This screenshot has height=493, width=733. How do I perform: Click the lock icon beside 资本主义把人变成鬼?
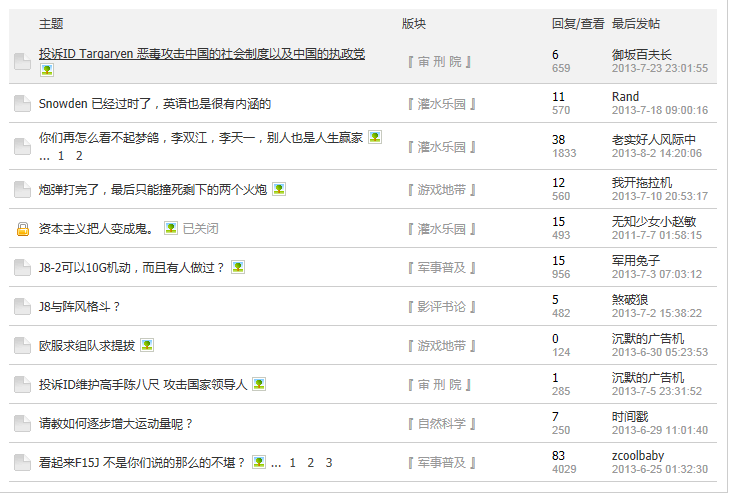(x=22, y=229)
